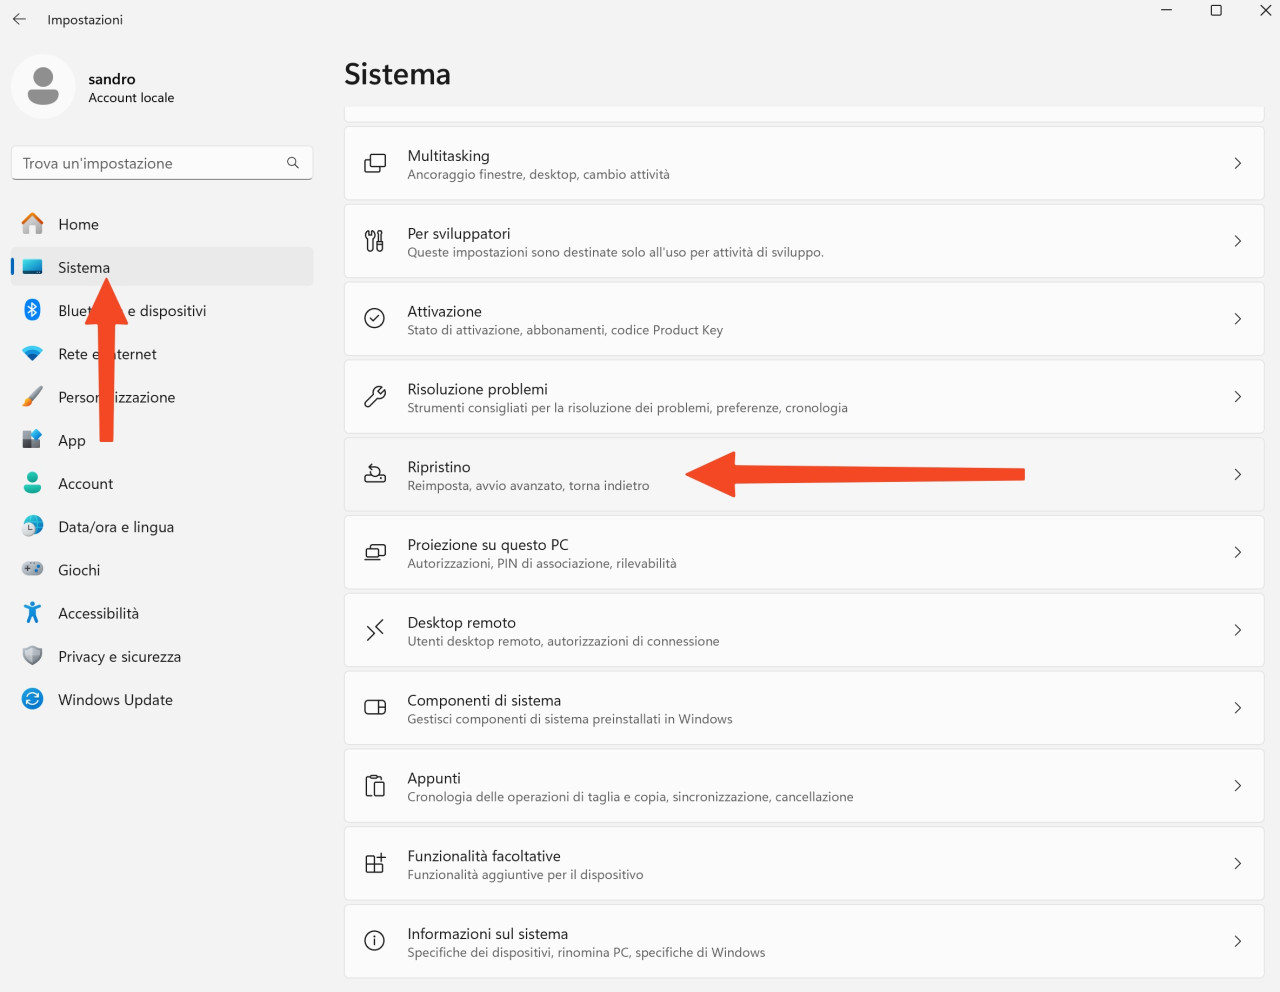Open Desktop remoto settings
This screenshot has width=1280, height=992.
click(x=804, y=630)
